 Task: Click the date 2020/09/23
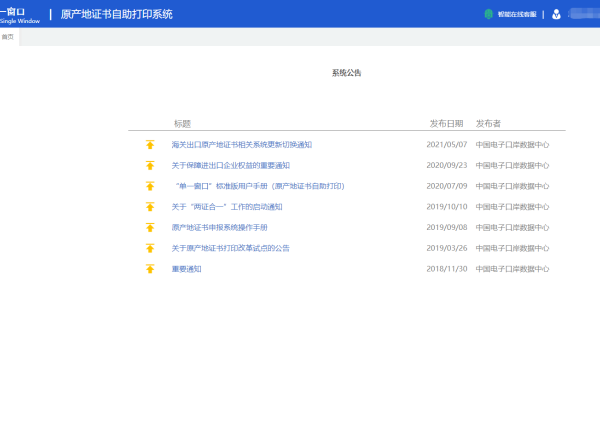click(447, 165)
